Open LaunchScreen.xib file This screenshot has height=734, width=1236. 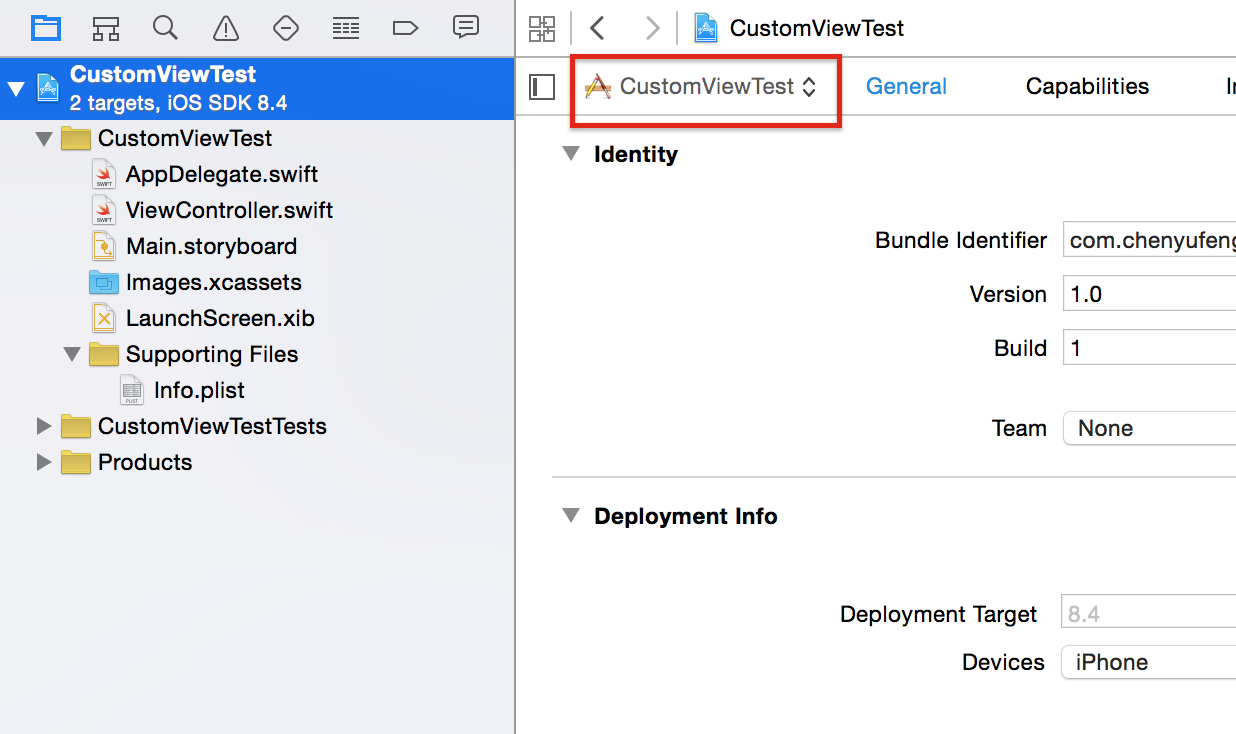pyautogui.click(x=220, y=318)
